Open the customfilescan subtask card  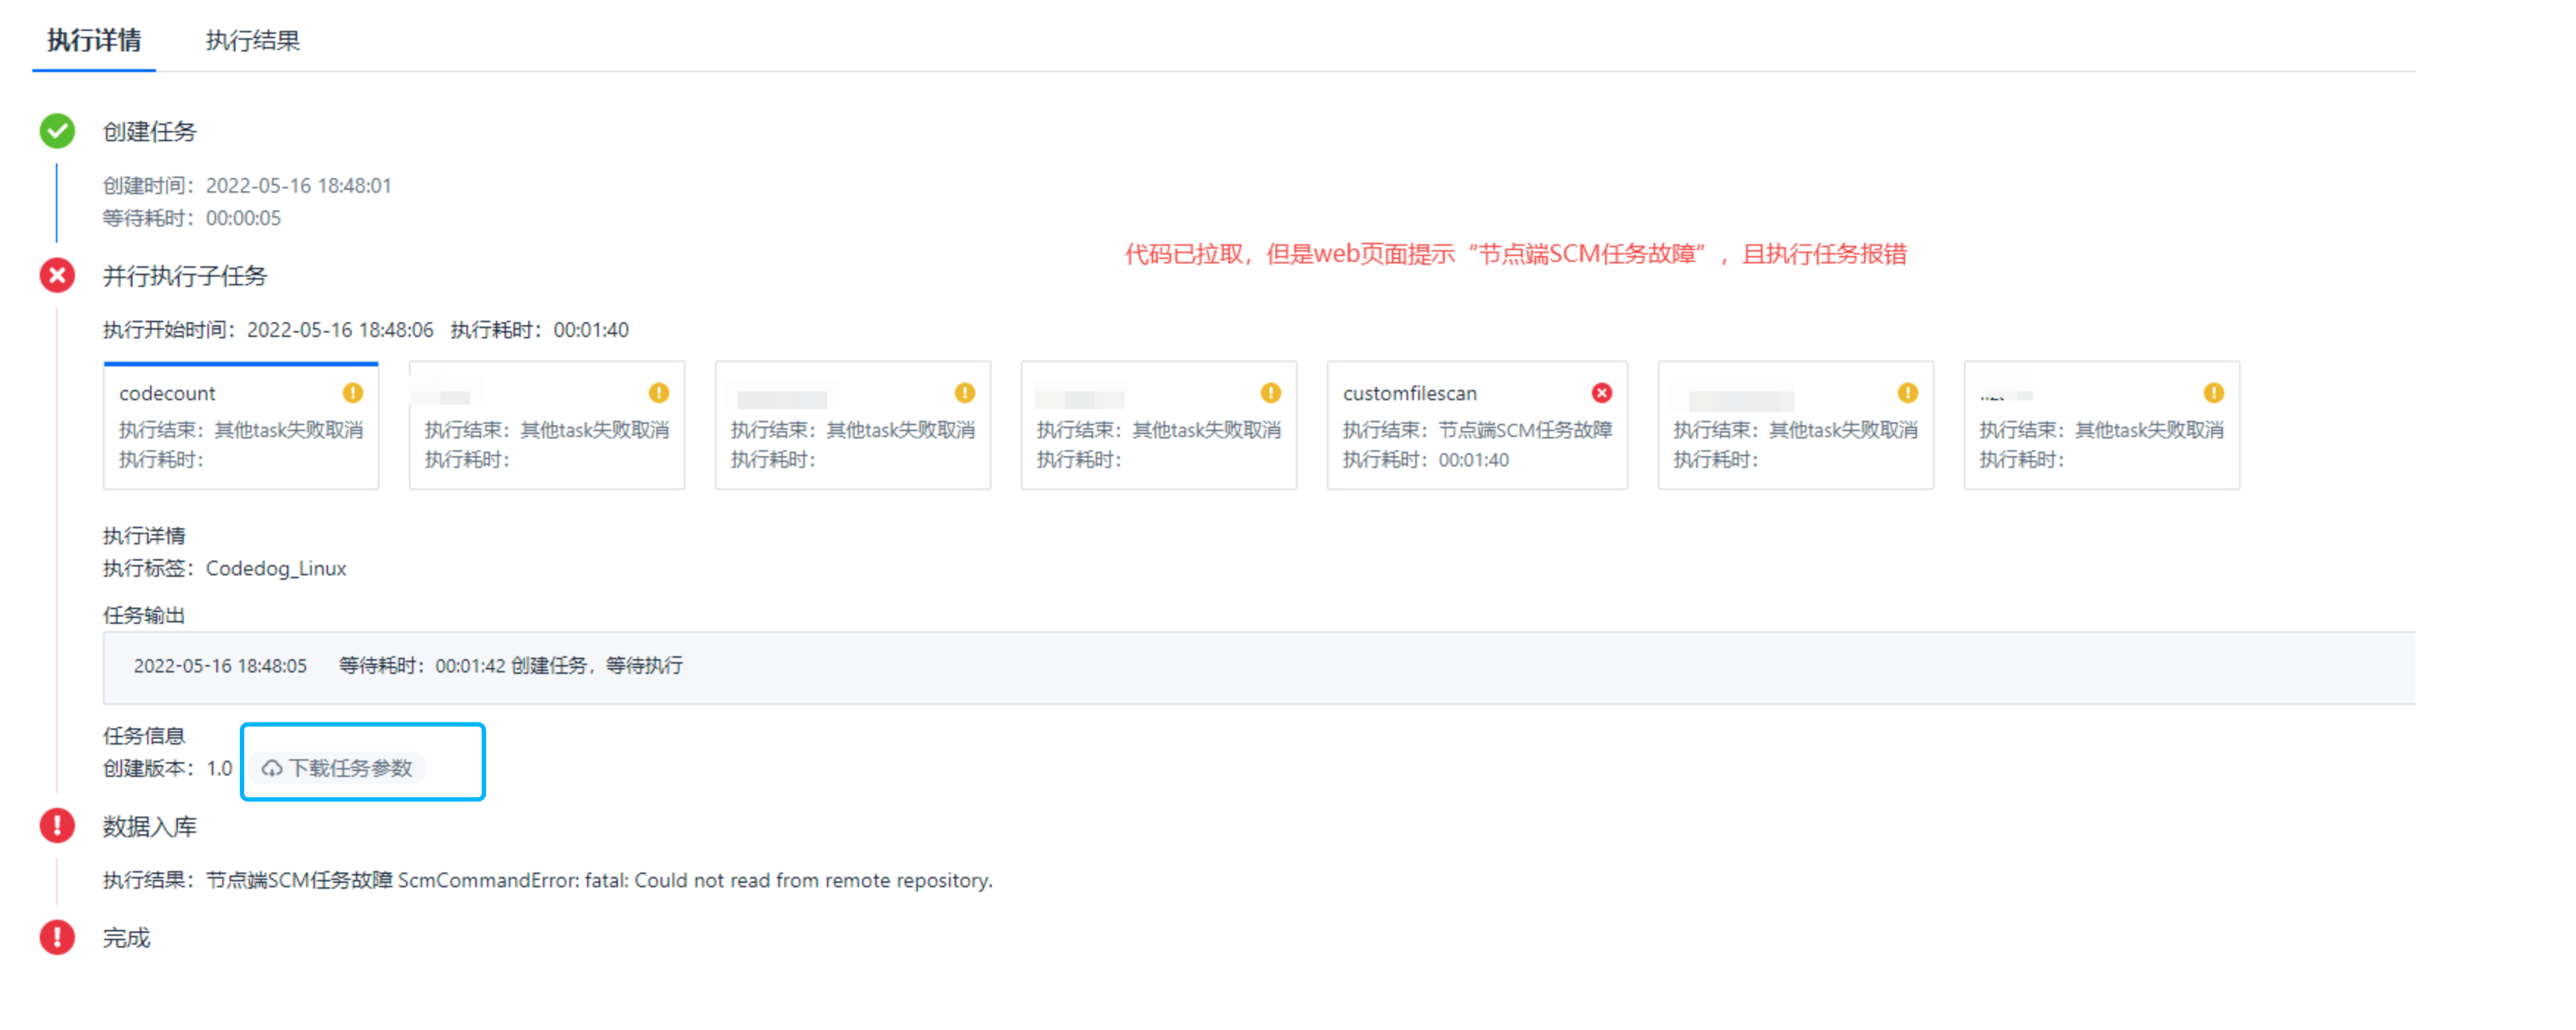[x=1476, y=426]
